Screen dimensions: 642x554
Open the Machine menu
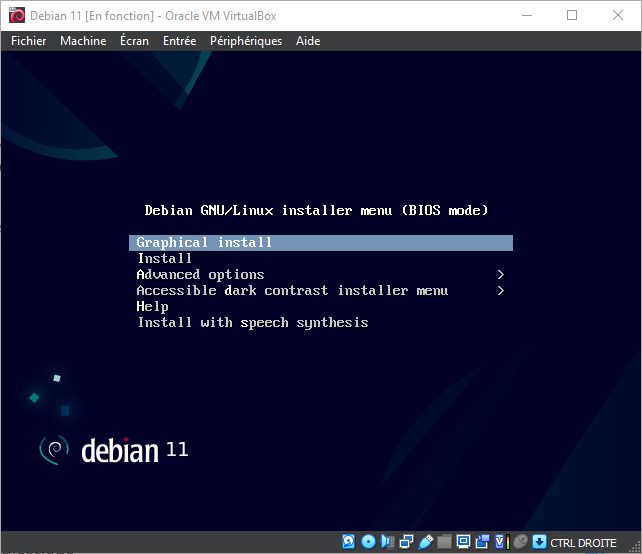click(83, 41)
